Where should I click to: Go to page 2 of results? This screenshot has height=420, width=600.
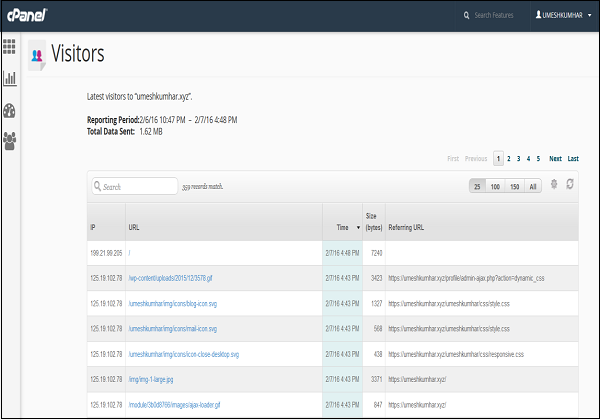point(508,158)
